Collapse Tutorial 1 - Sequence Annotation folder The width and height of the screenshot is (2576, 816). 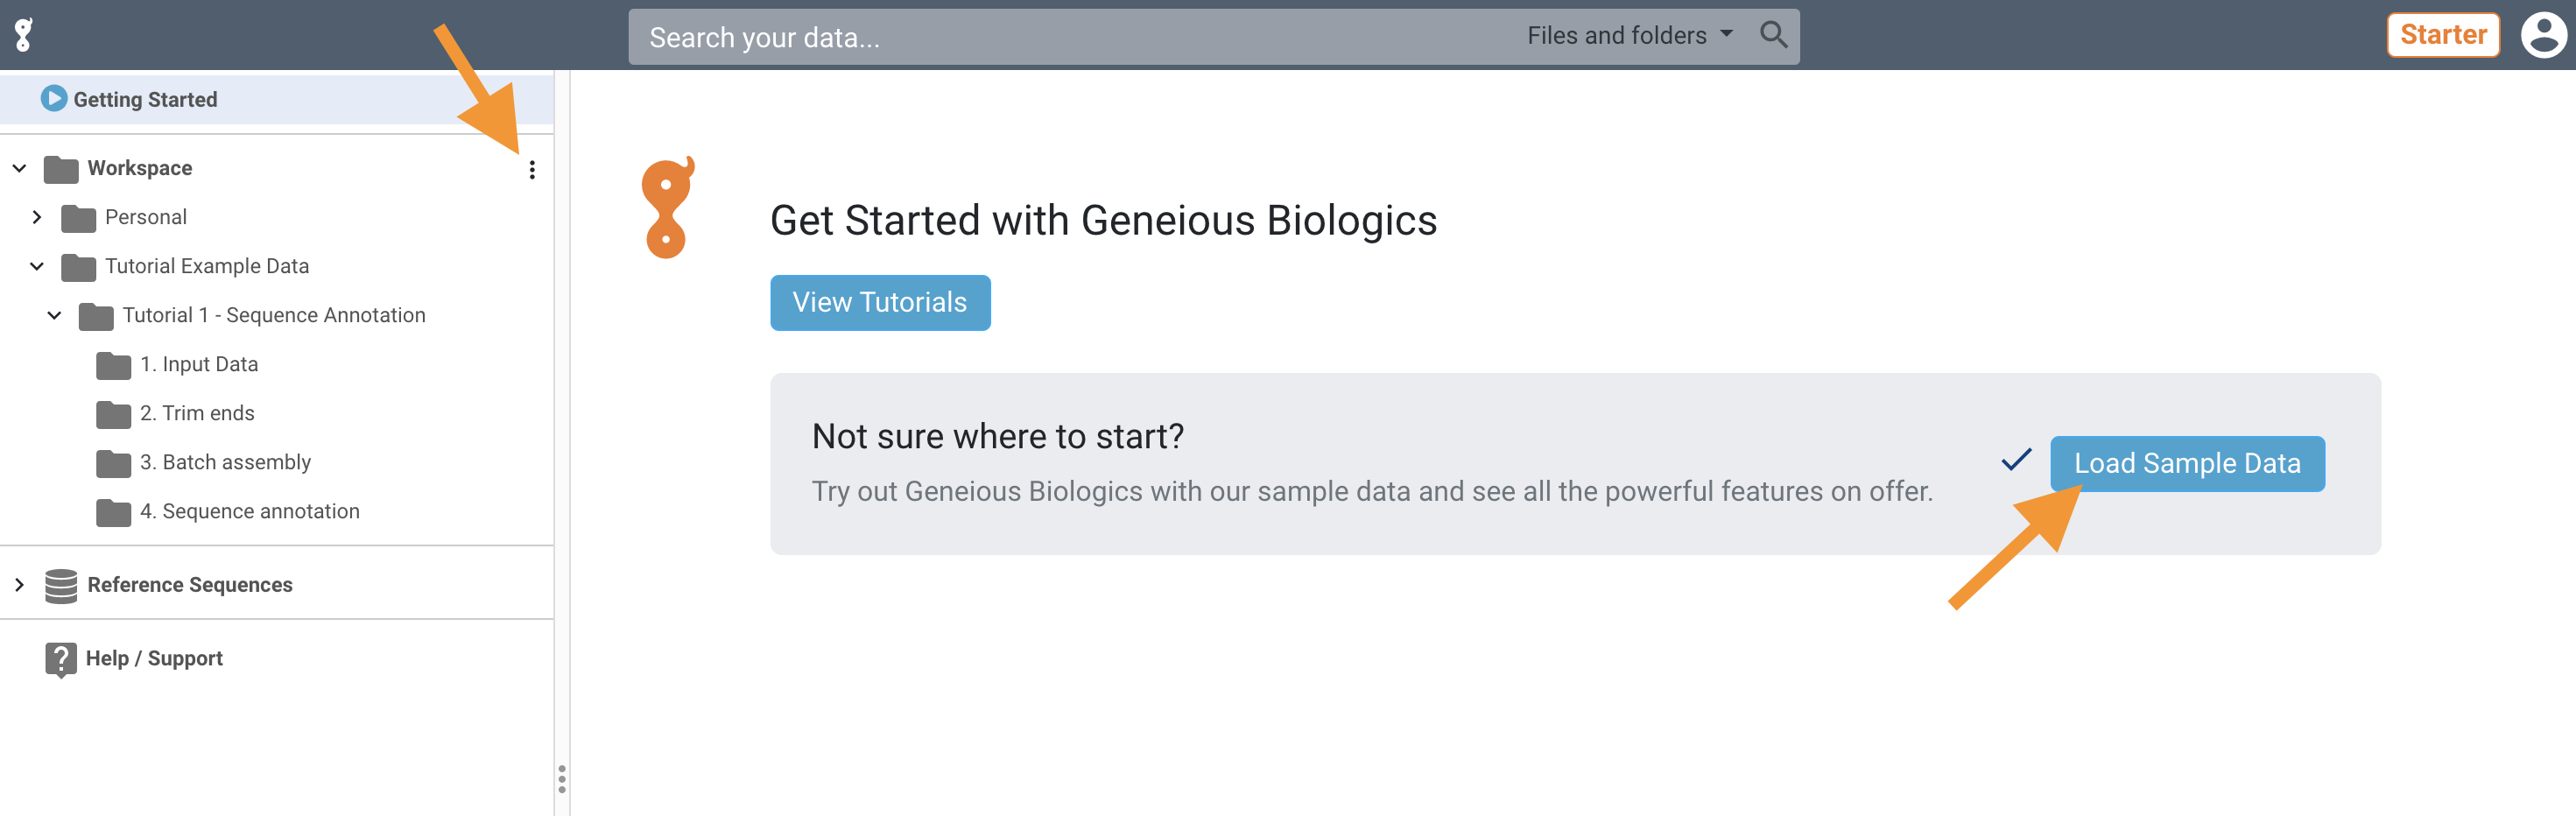[55, 315]
